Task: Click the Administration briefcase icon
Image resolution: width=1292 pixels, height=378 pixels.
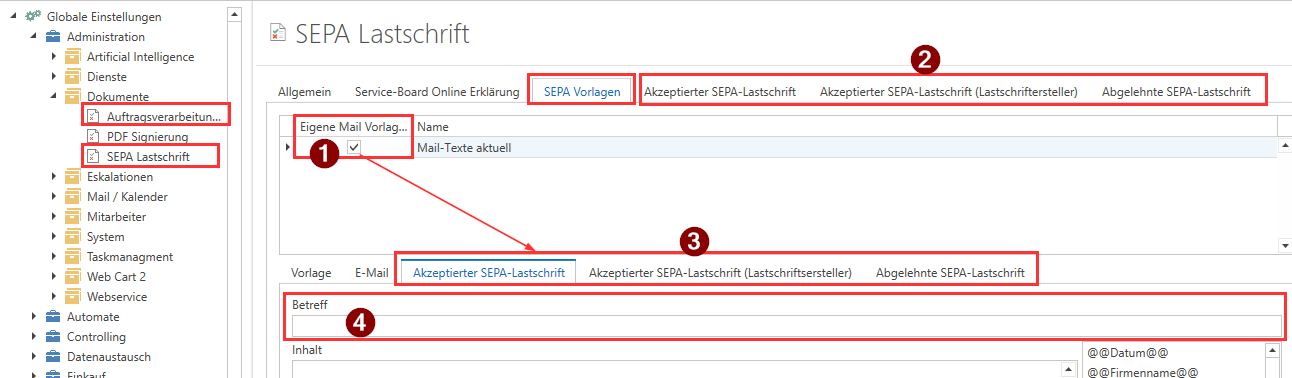Action: click(x=53, y=36)
